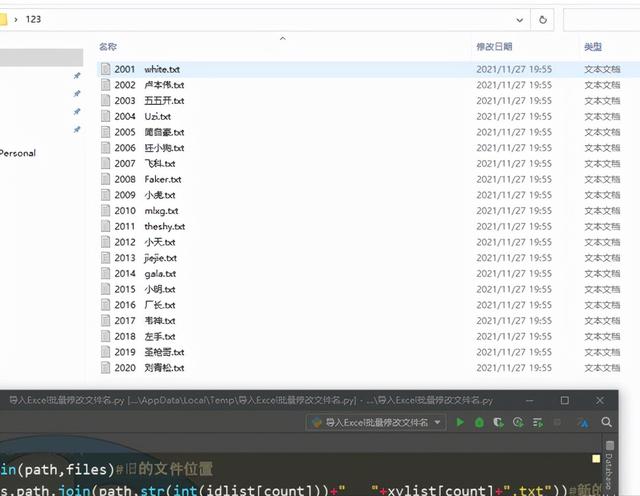
Task: Select the file numbered 2020
Action: coord(149,368)
